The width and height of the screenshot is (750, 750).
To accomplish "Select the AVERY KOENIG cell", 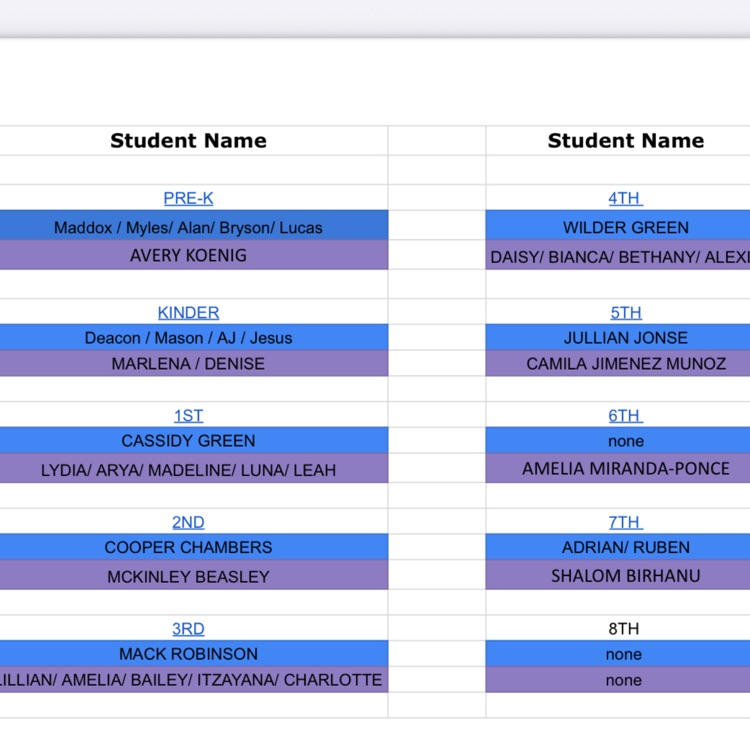I will point(188,256).
